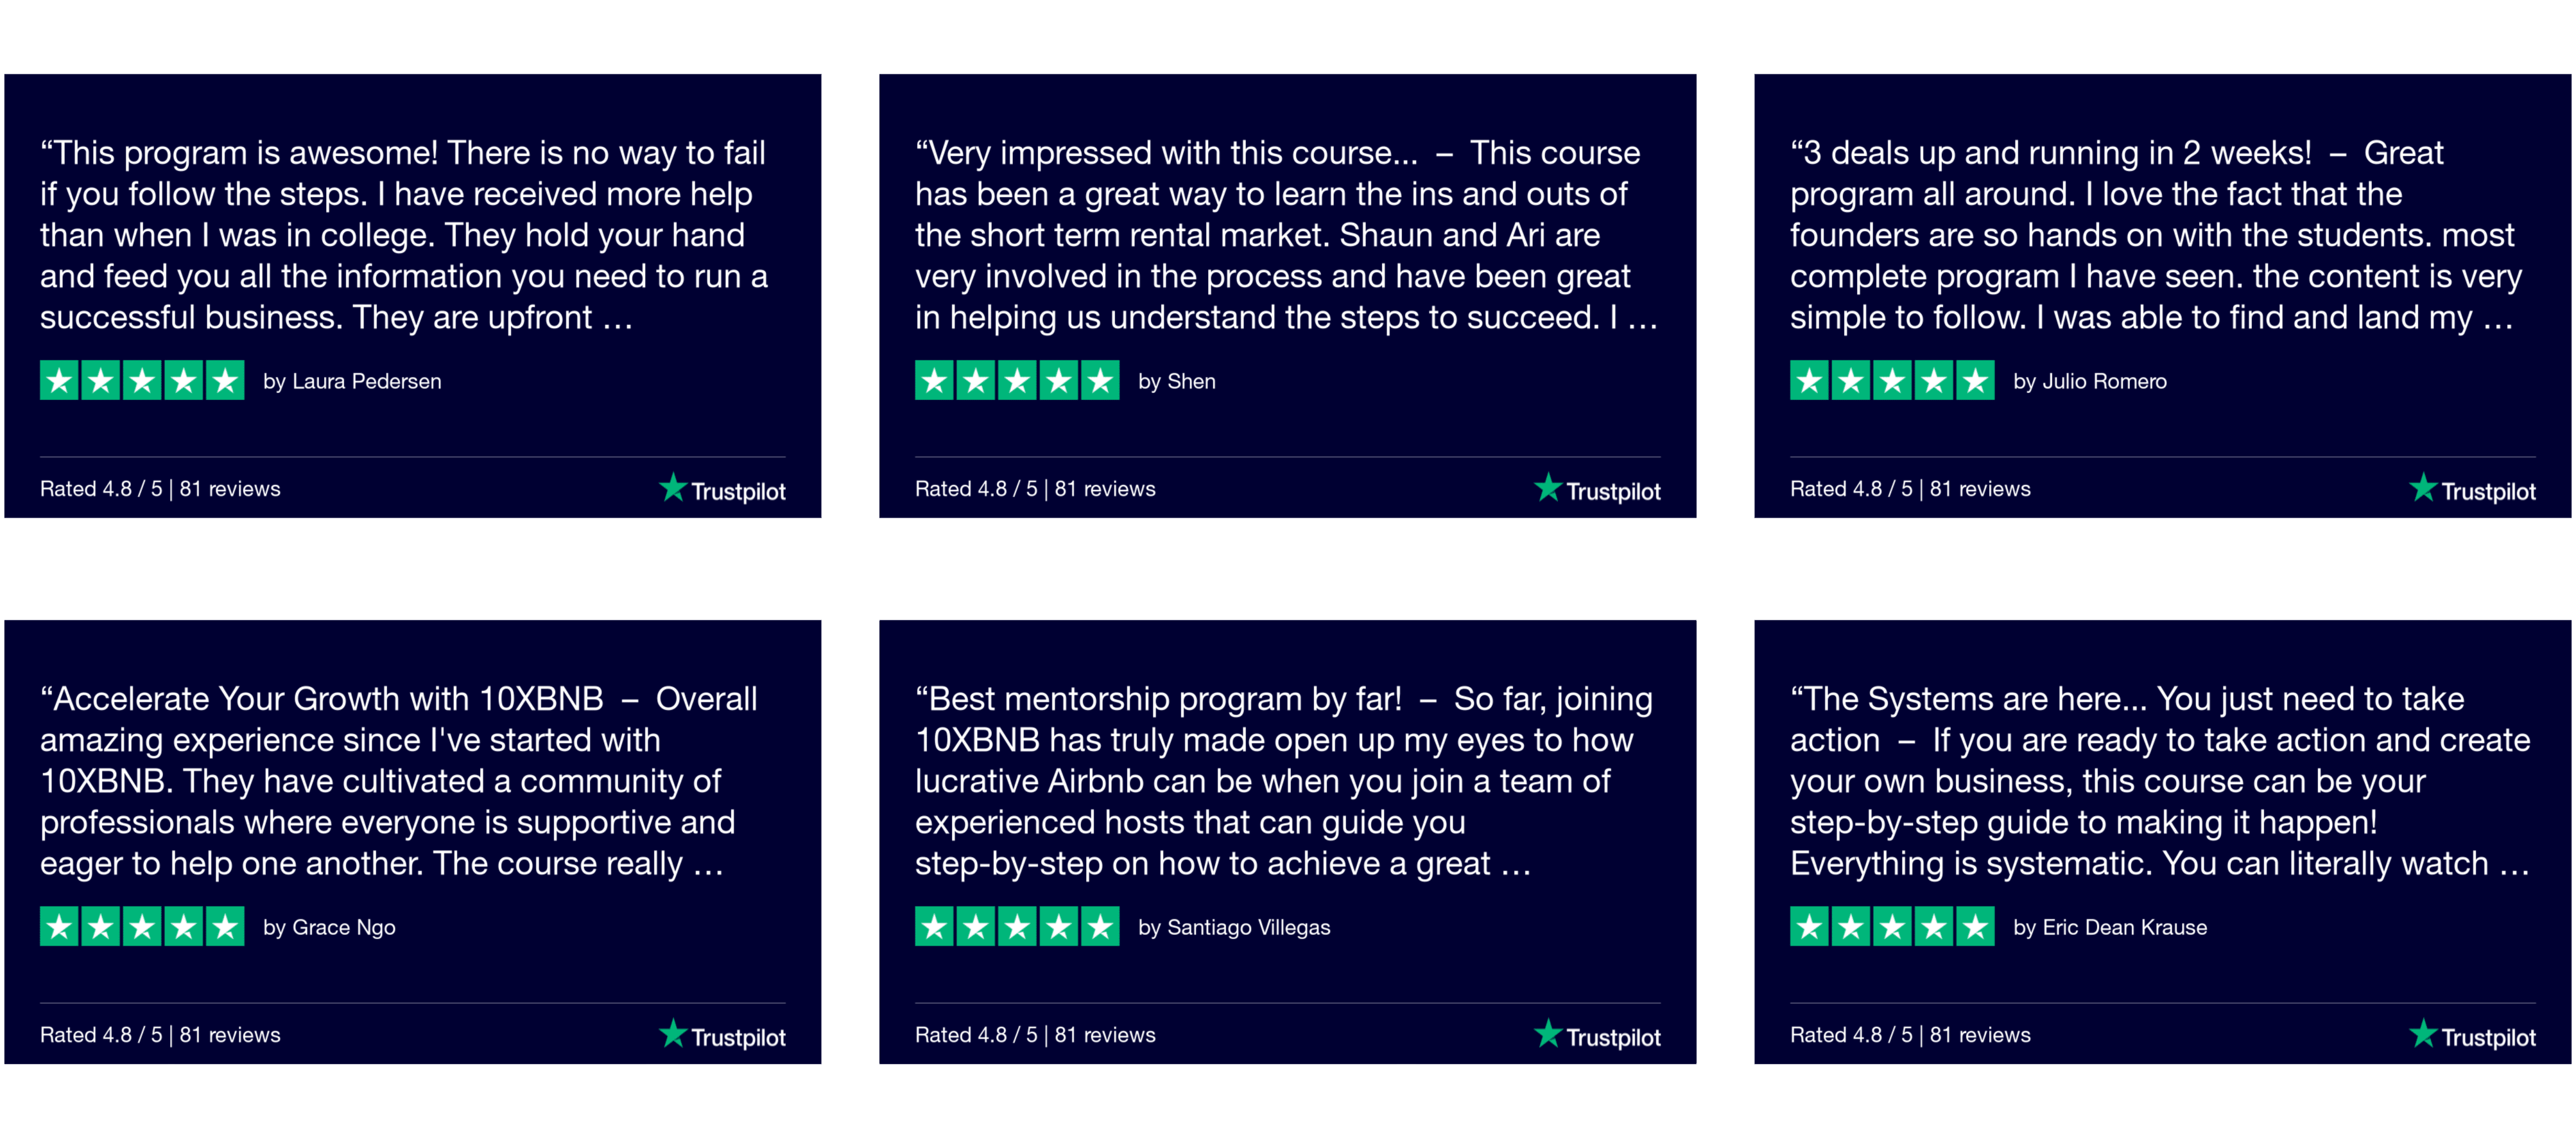Open the author name "by Laura Pedersen"
Image resolution: width=2576 pixels, height=1141 pixels.
352,381
